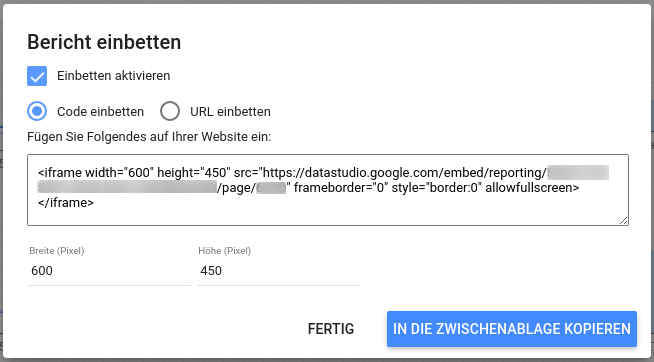Focus the Höhe (Pixel) input with 450

coord(279,271)
